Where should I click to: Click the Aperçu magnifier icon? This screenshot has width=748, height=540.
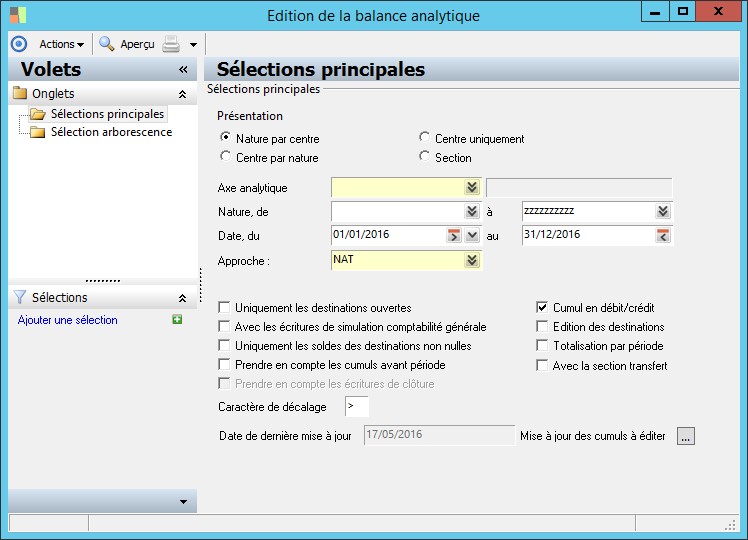[106, 44]
